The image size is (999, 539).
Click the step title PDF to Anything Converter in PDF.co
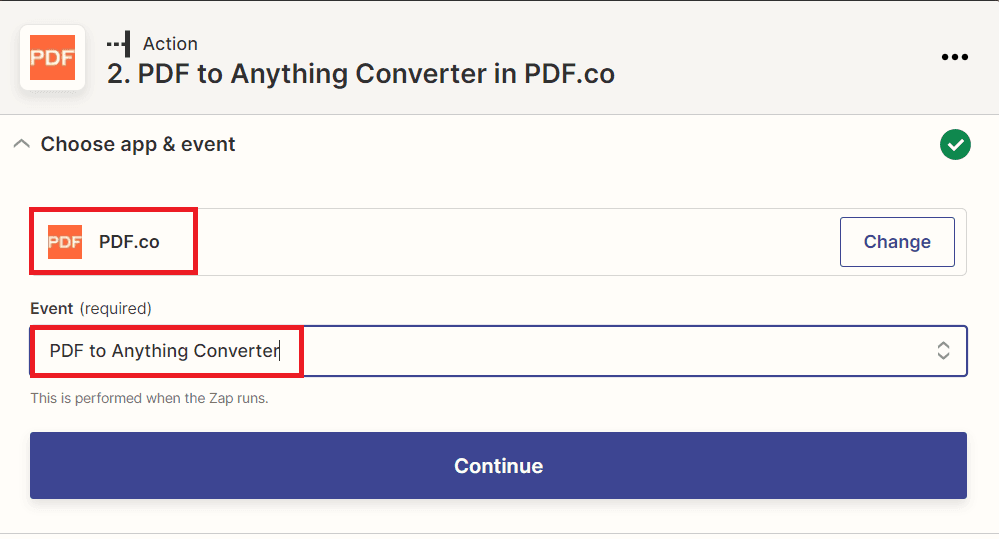361,74
